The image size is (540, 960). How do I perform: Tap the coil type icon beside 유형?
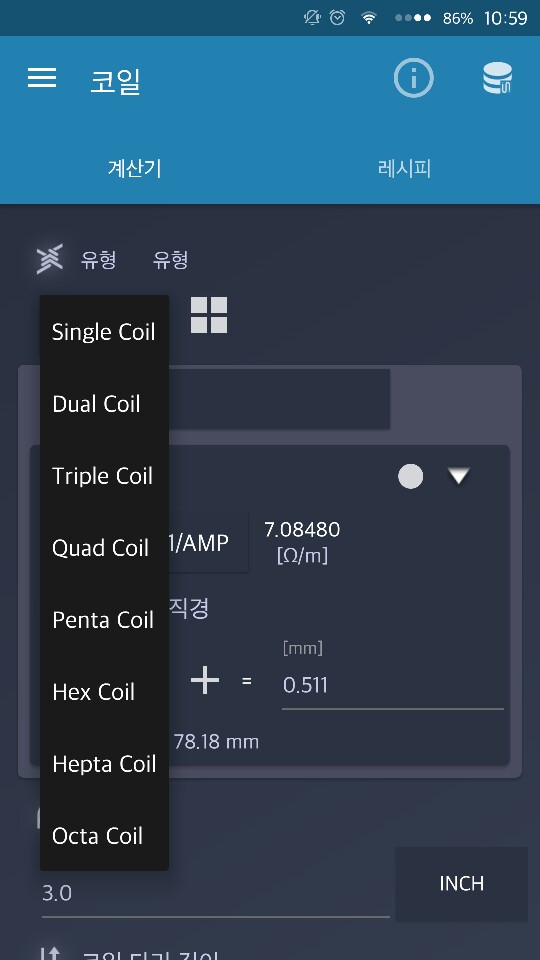(49, 260)
